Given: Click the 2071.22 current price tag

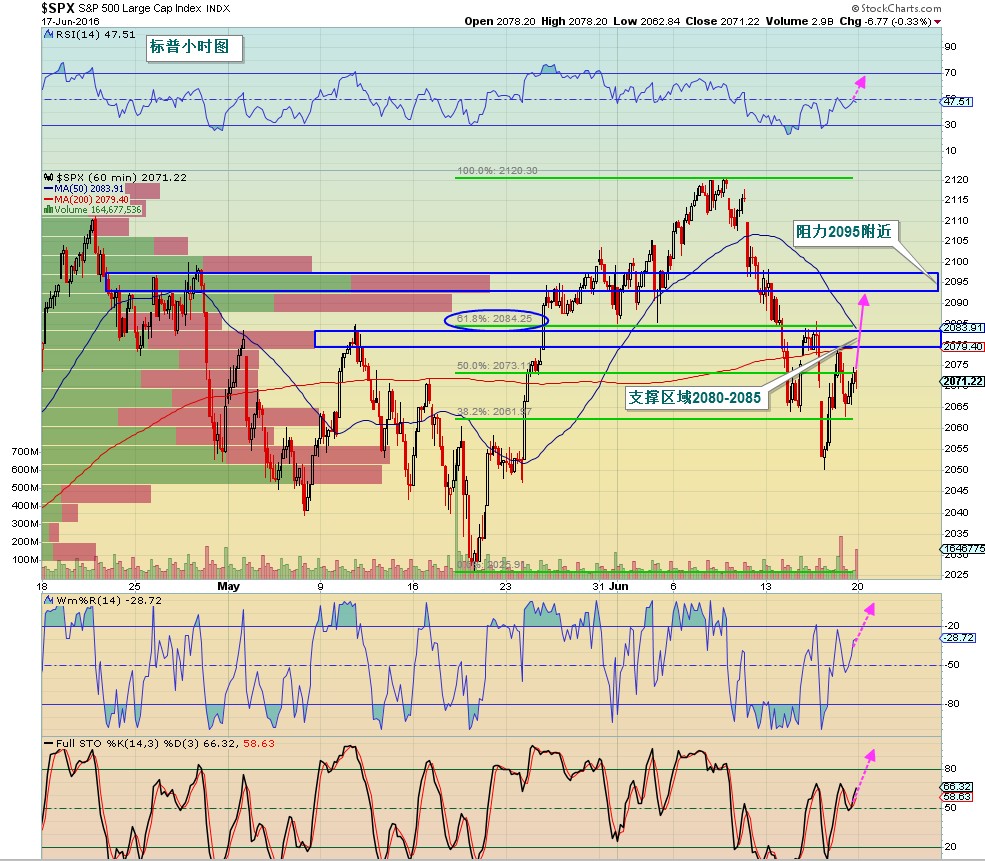Looking at the screenshot, I should click(x=962, y=381).
